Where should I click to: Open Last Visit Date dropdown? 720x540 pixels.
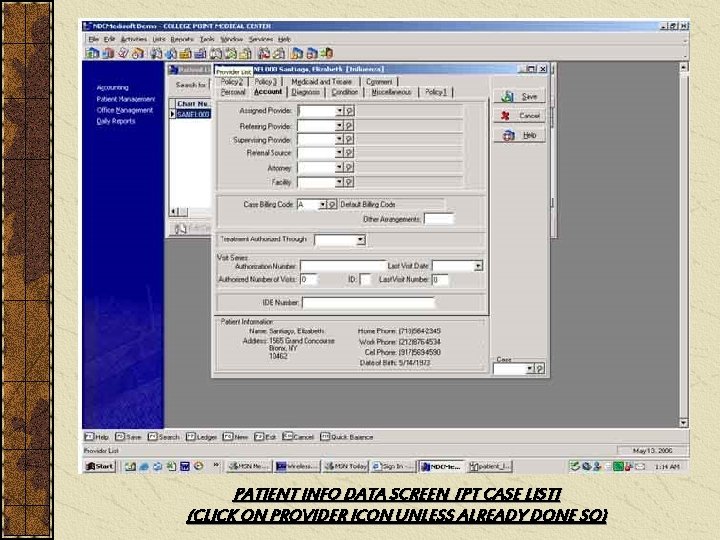478,266
